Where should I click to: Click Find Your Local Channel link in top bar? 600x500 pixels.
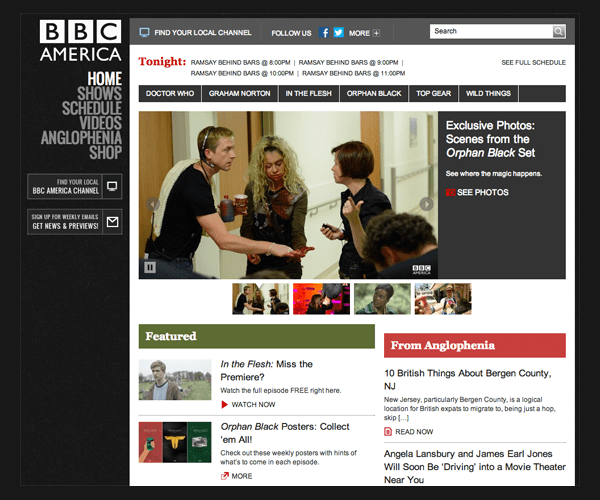(x=203, y=33)
